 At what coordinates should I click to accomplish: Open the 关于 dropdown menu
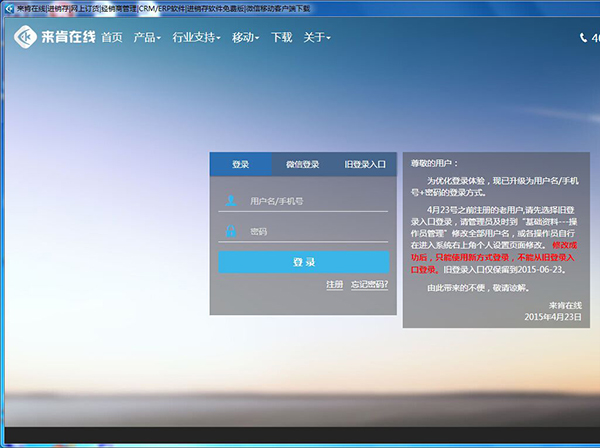[317, 38]
